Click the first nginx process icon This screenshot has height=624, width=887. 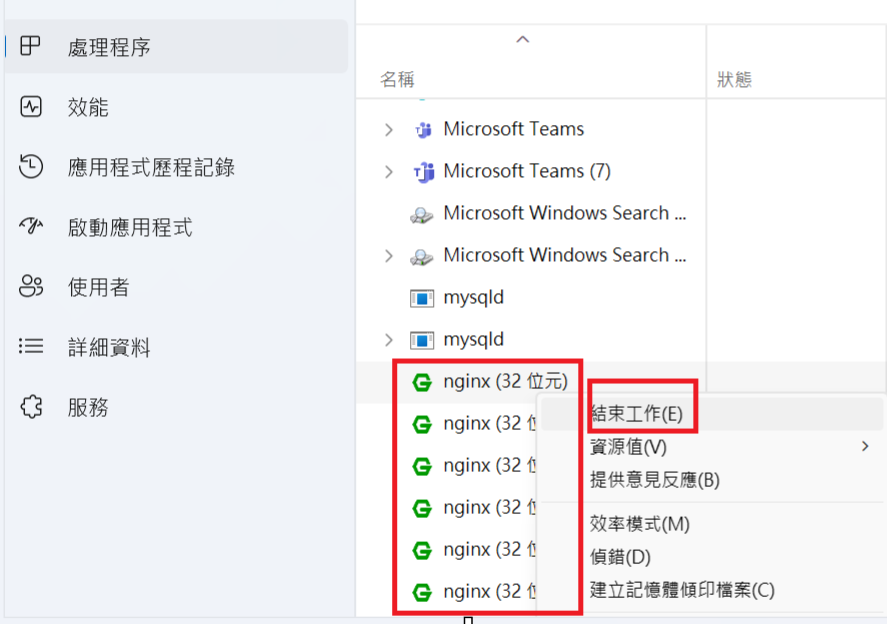point(422,381)
